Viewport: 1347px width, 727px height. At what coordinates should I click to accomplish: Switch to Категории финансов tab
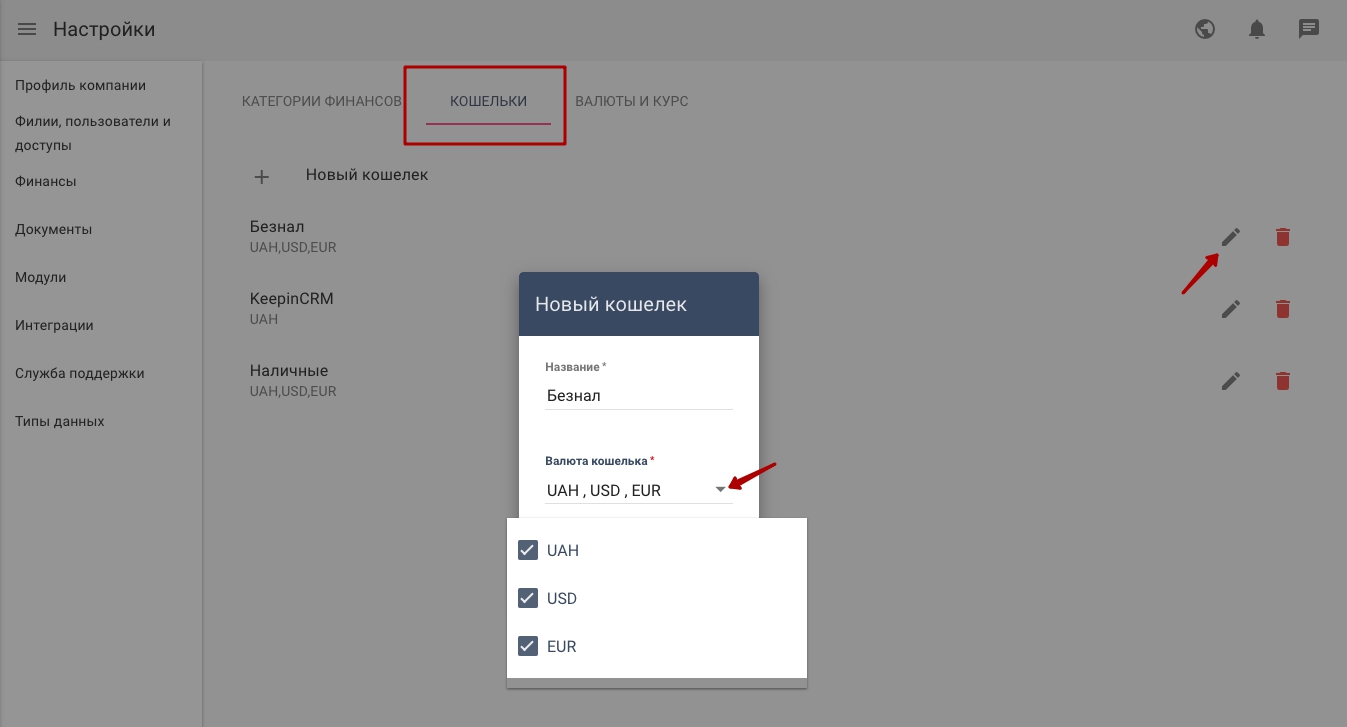322,101
